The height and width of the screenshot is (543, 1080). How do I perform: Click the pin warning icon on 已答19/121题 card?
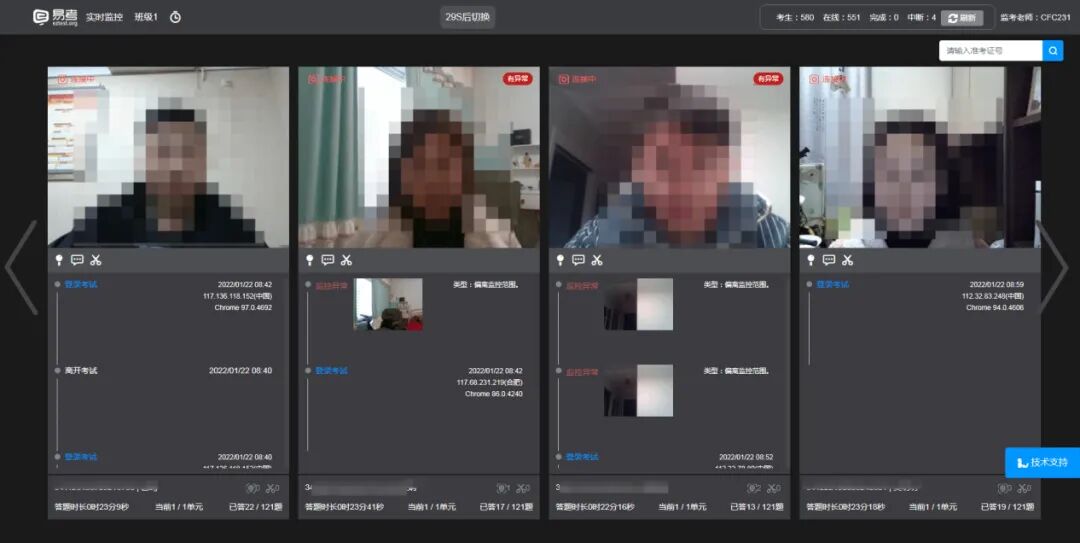811,260
